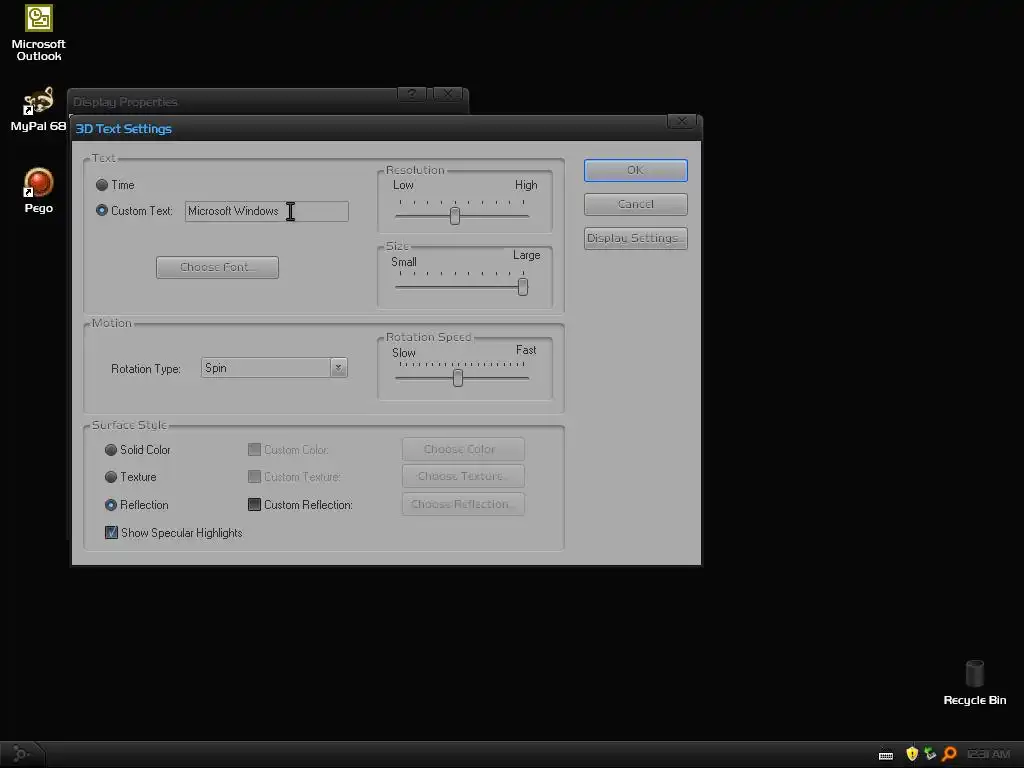Select the Time radio option
The width and height of the screenshot is (1024, 768).
coord(102,185)
